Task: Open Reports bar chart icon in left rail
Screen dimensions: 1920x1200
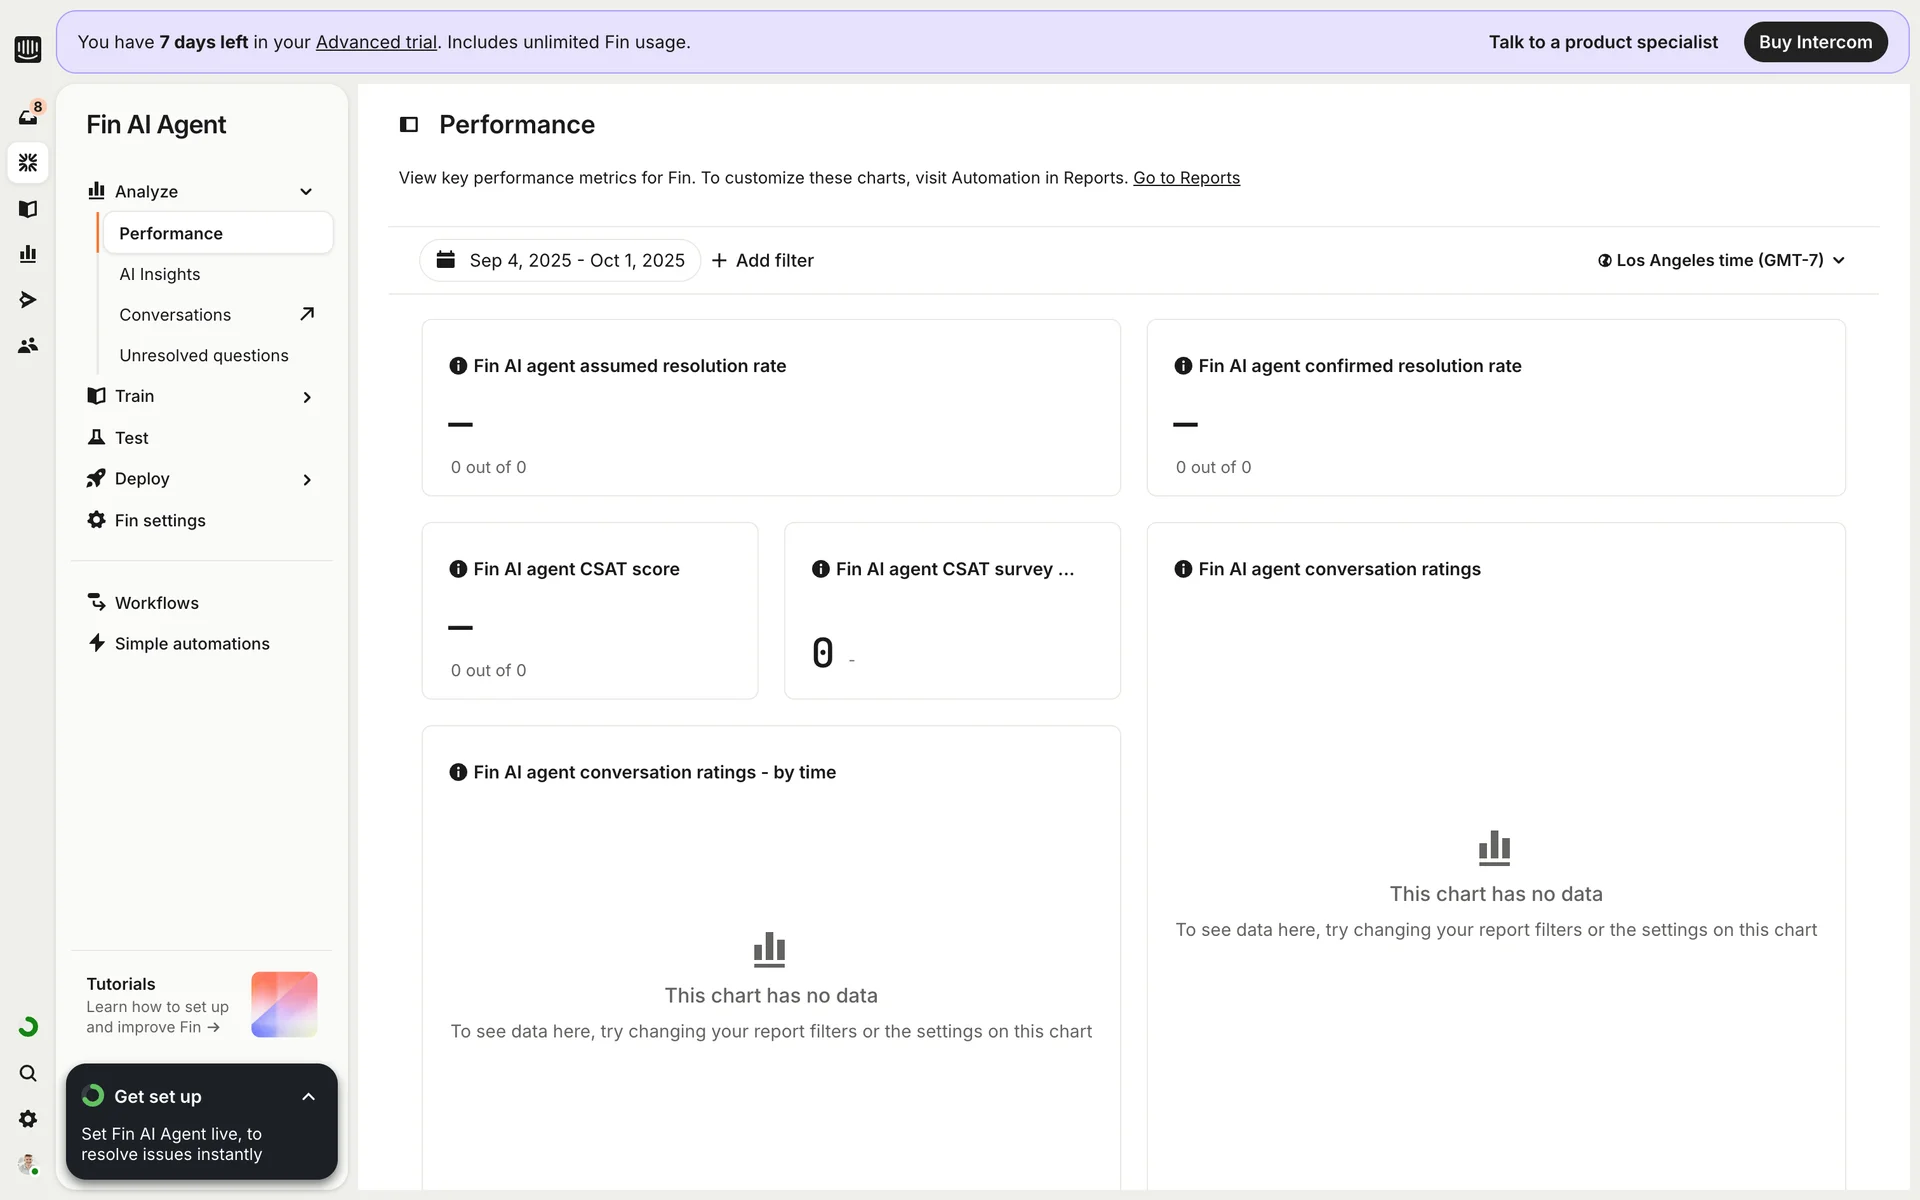Action: [28, 254]
